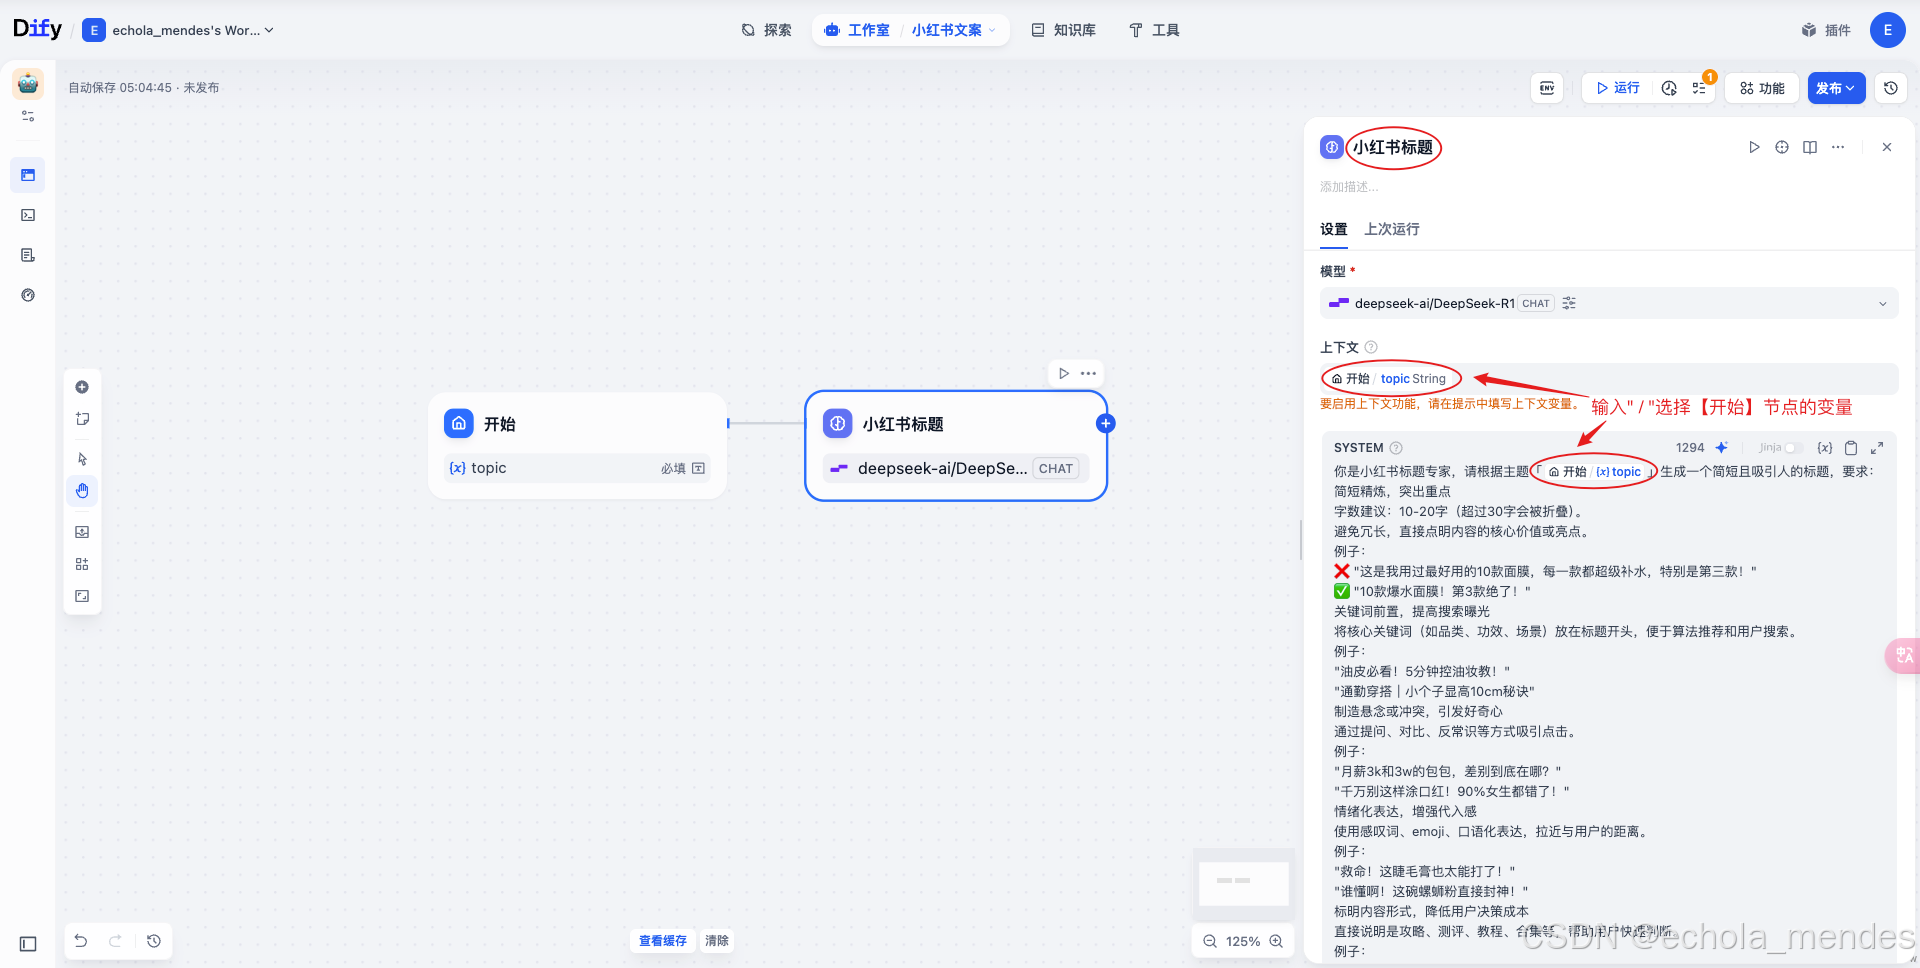Zoom in the canvas

(x=1276, y=941)
